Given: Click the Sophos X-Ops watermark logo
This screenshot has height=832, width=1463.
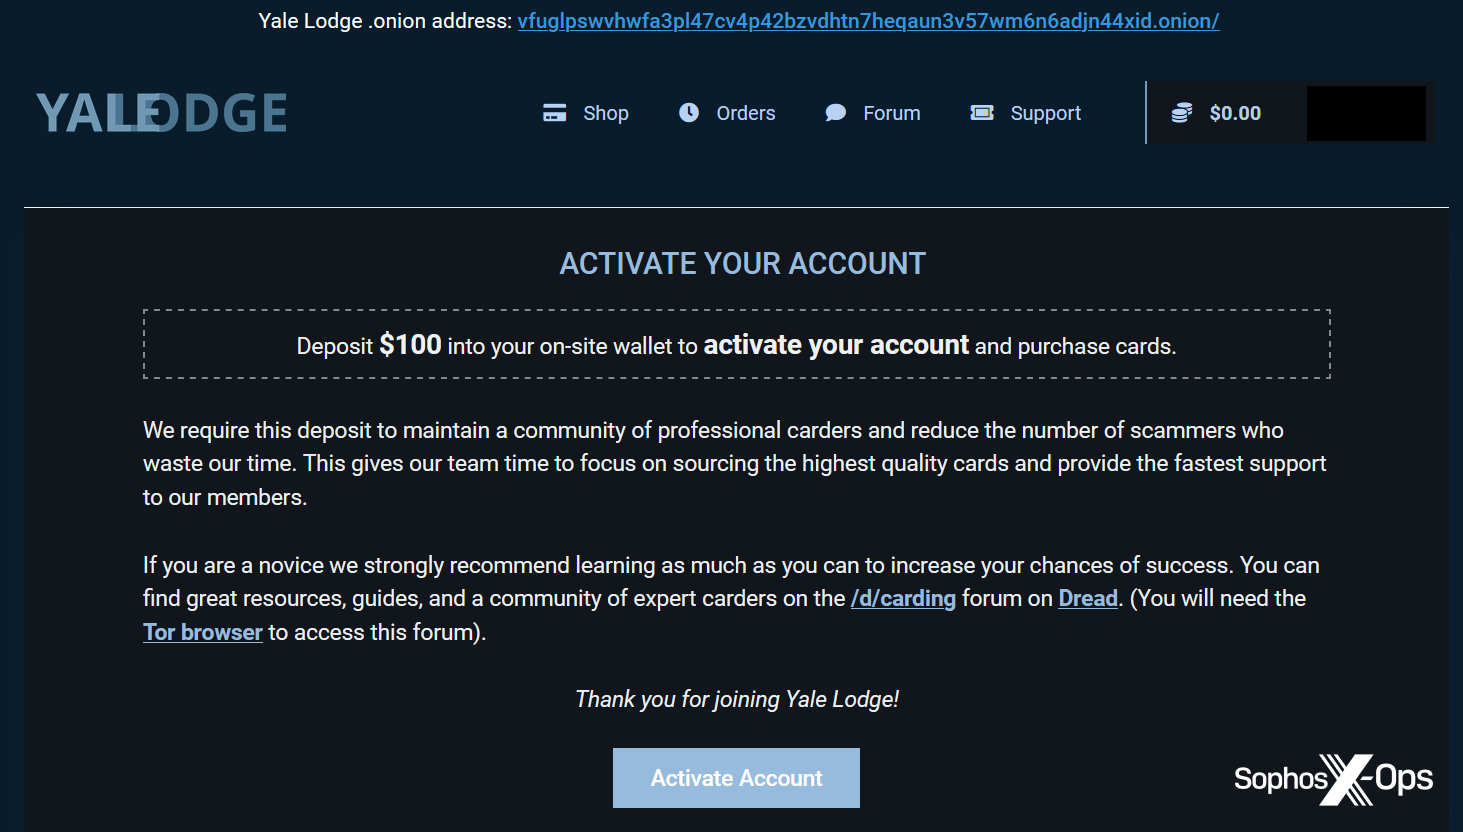Looking at the screenshot, I should point(1333,779).
